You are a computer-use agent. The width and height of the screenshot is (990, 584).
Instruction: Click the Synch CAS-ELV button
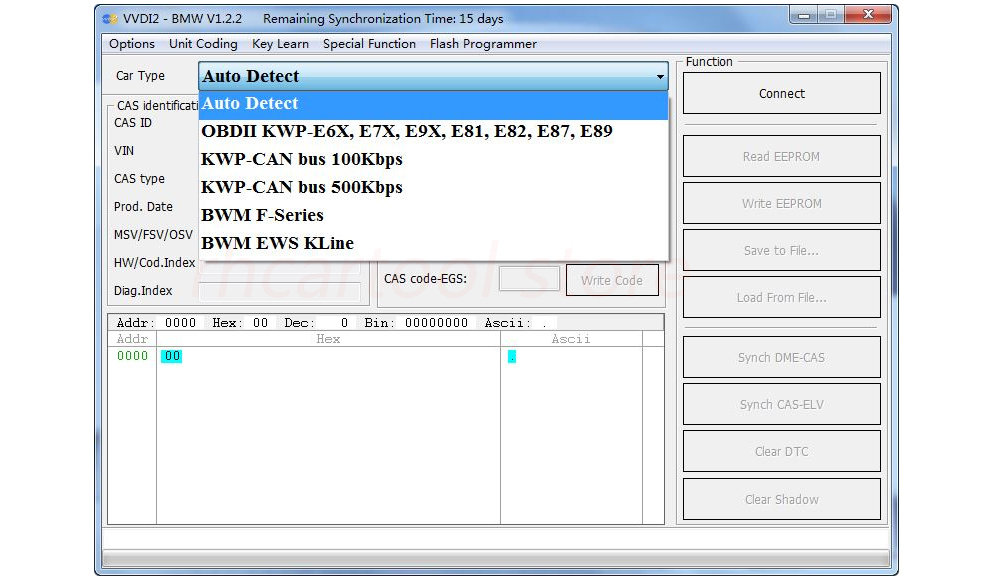tap(782, 405)
